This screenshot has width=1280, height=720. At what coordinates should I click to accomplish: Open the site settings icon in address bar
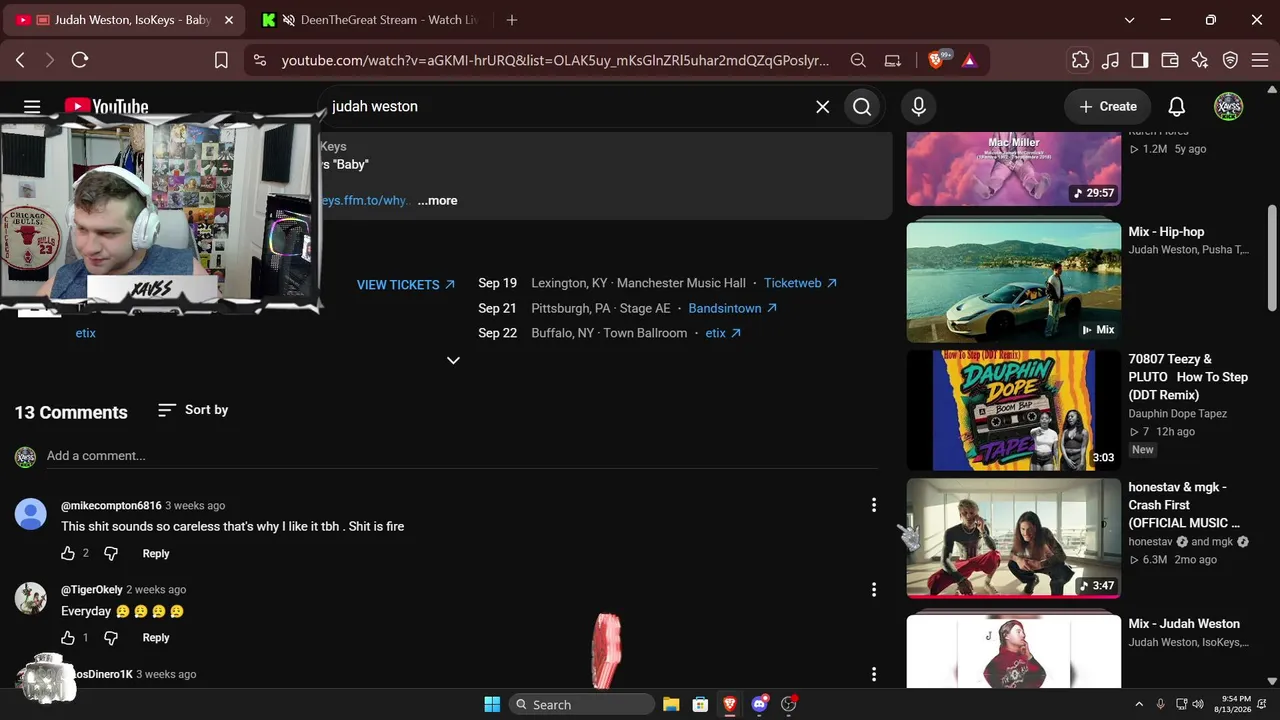260,60
